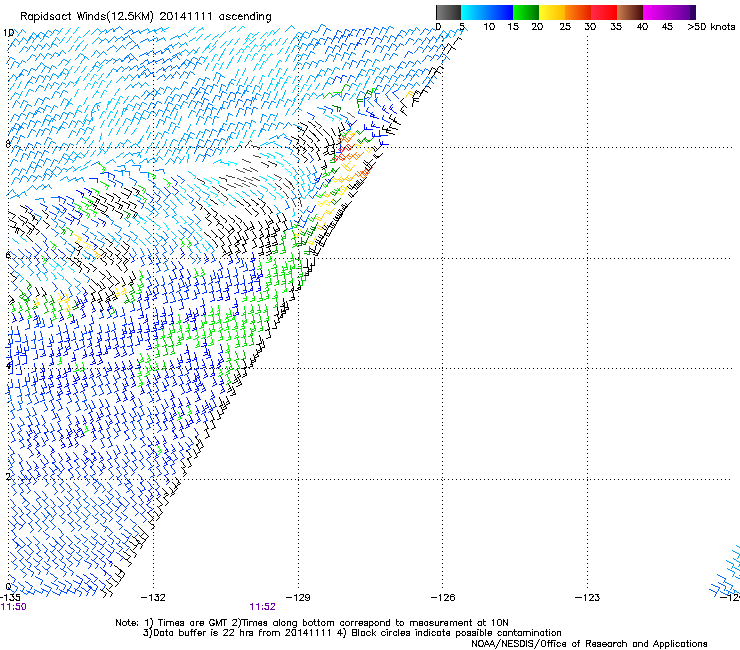Click the brown 35-40 knots legend segment

click(x=630, y=12)
